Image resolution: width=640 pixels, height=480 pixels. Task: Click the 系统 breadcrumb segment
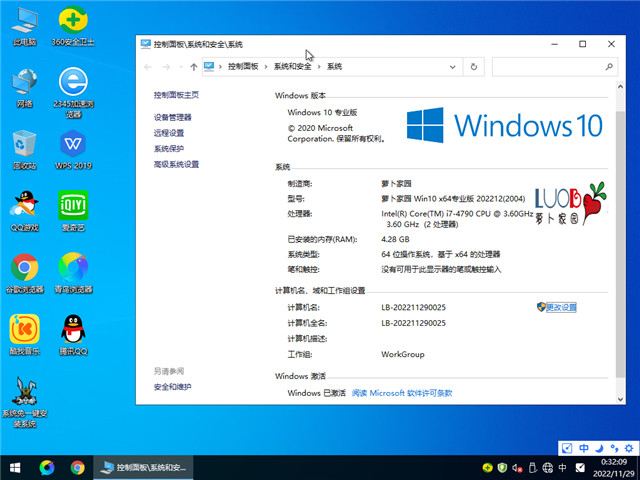[x=334, y=67]
